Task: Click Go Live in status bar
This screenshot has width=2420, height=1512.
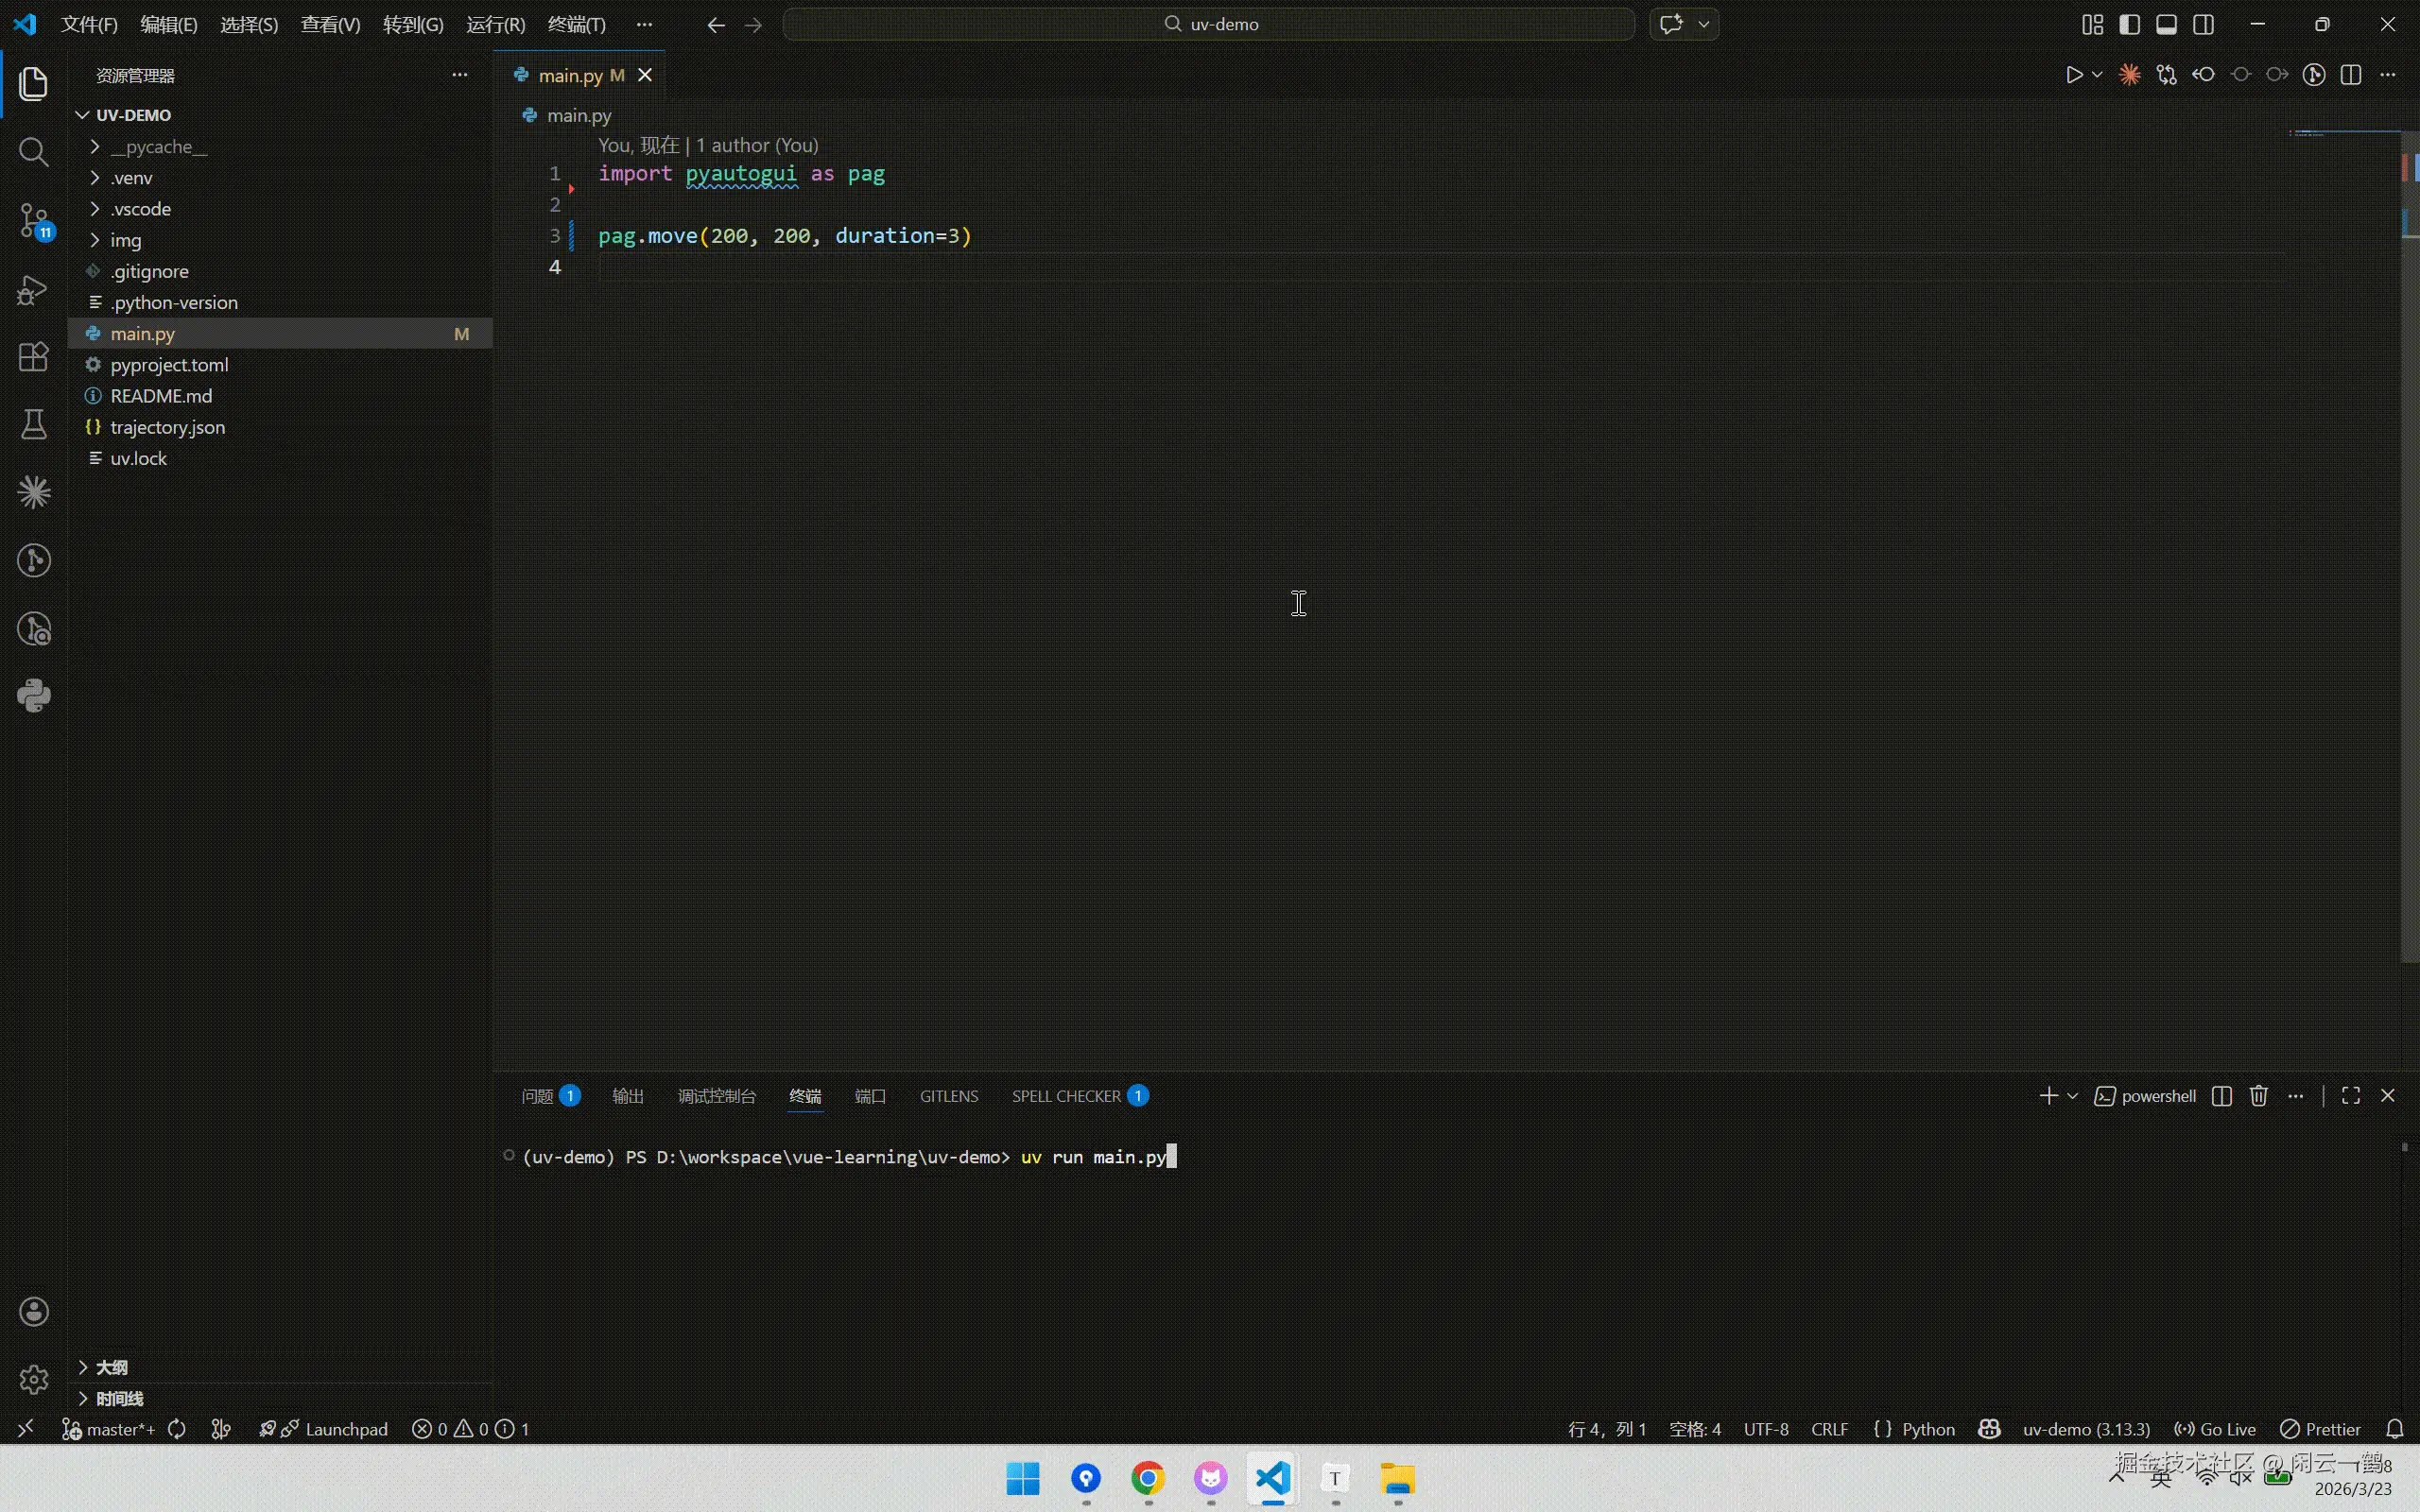Action: 2216,1429
